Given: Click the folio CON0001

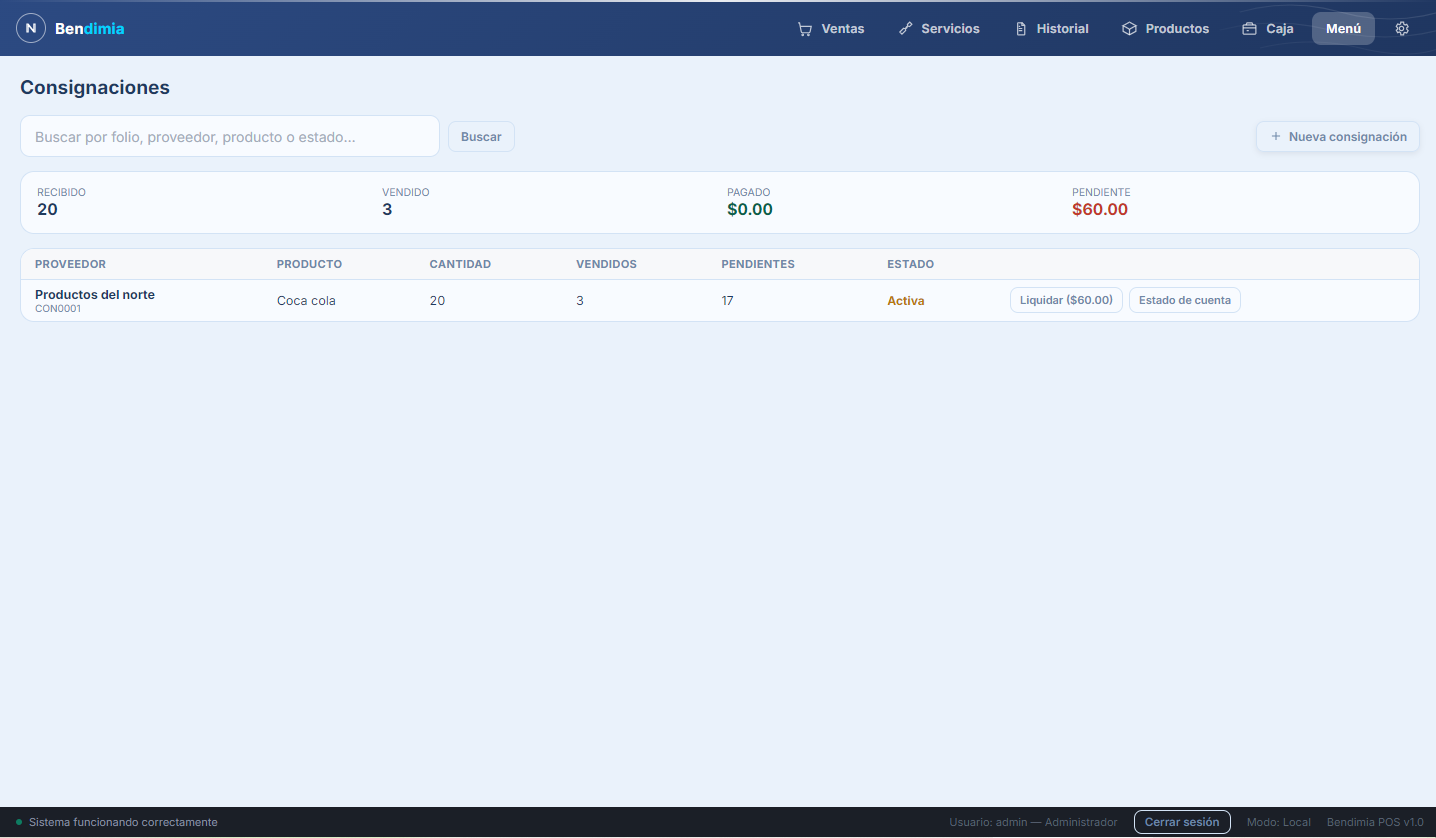Looking at the screenshot, I should pos(58,309).
